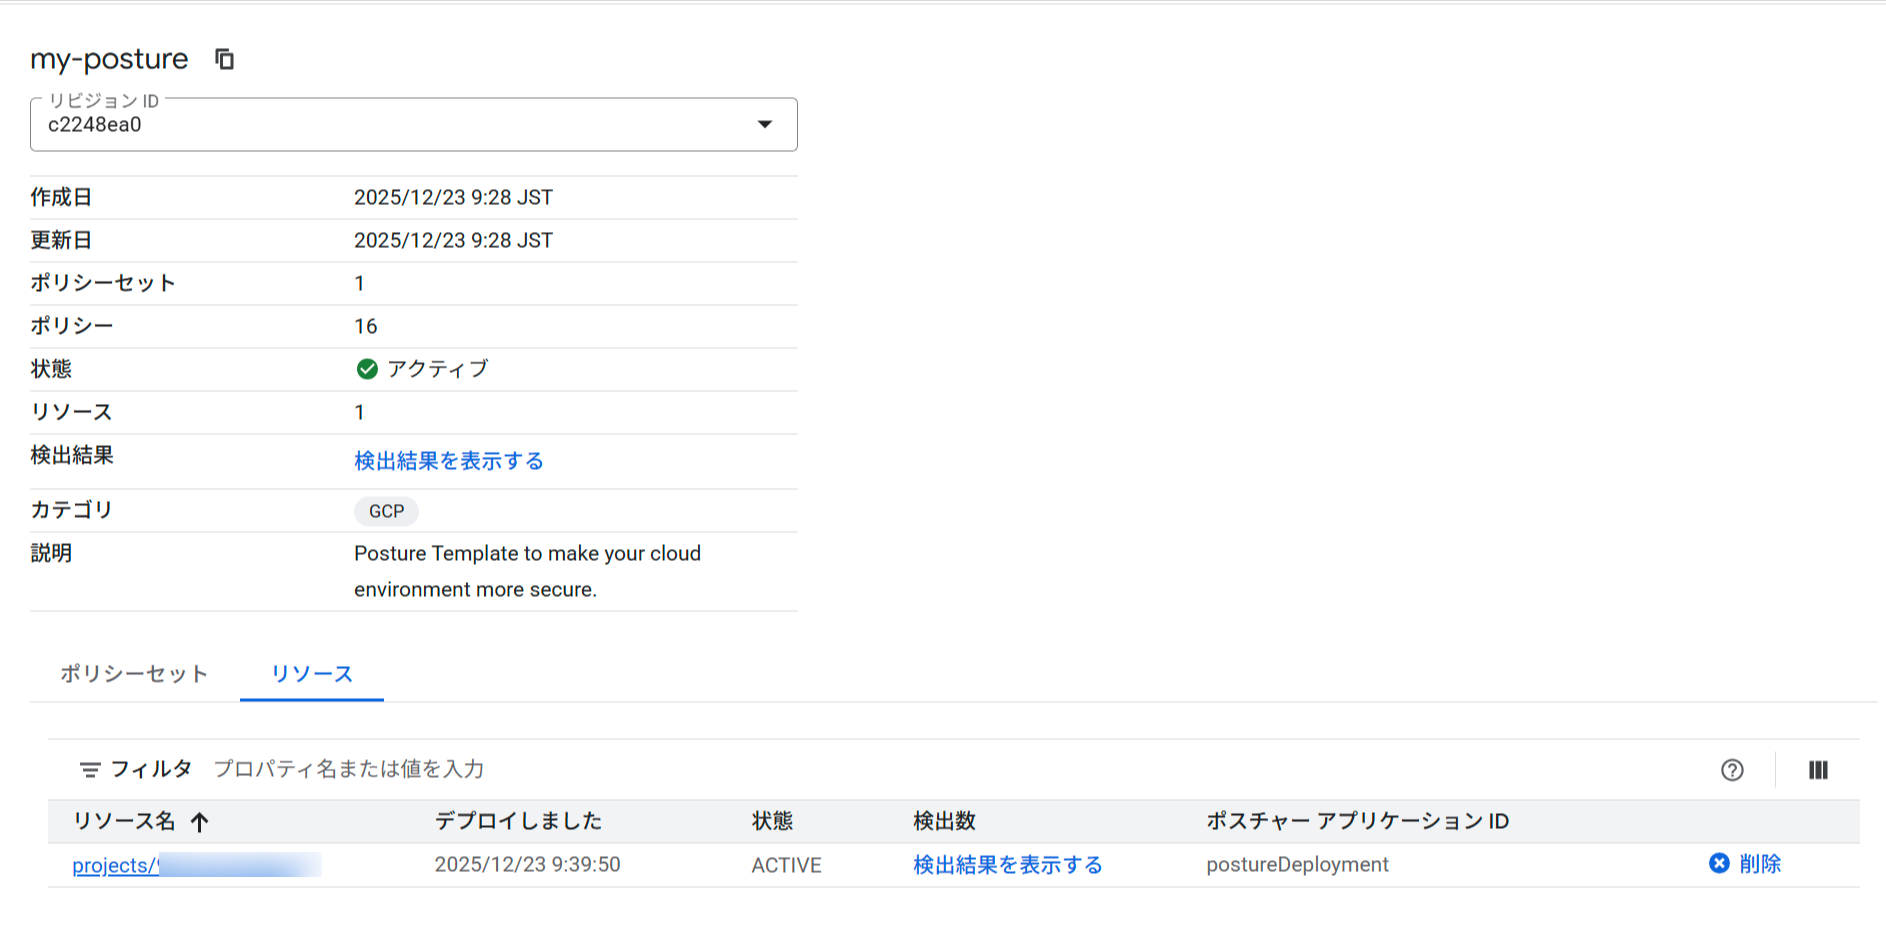Click the filter input field プロパティ名または値を入力
This screenshot has height=937, width=1886.
tap(348, 769)
